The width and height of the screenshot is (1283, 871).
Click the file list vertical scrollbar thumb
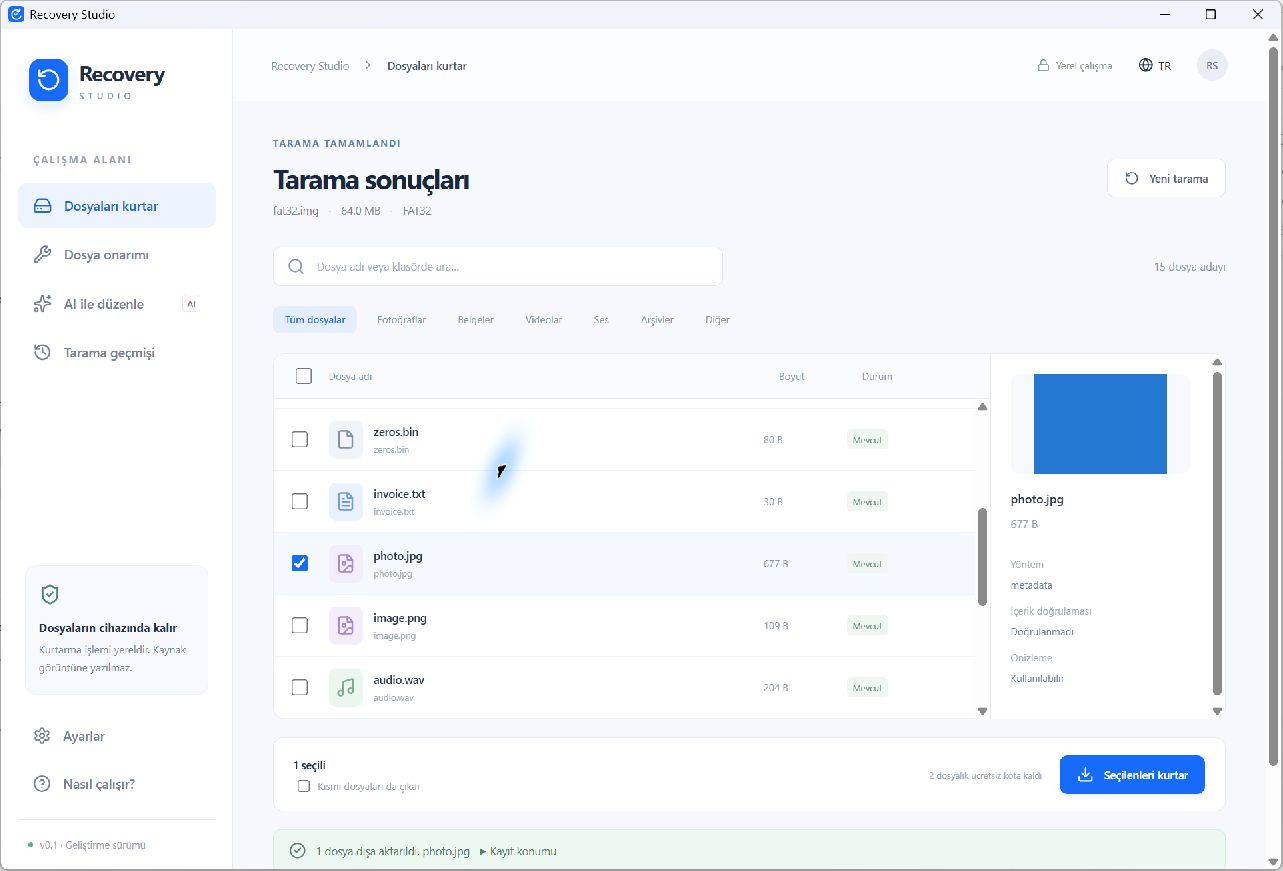click(x=982, y=556)
